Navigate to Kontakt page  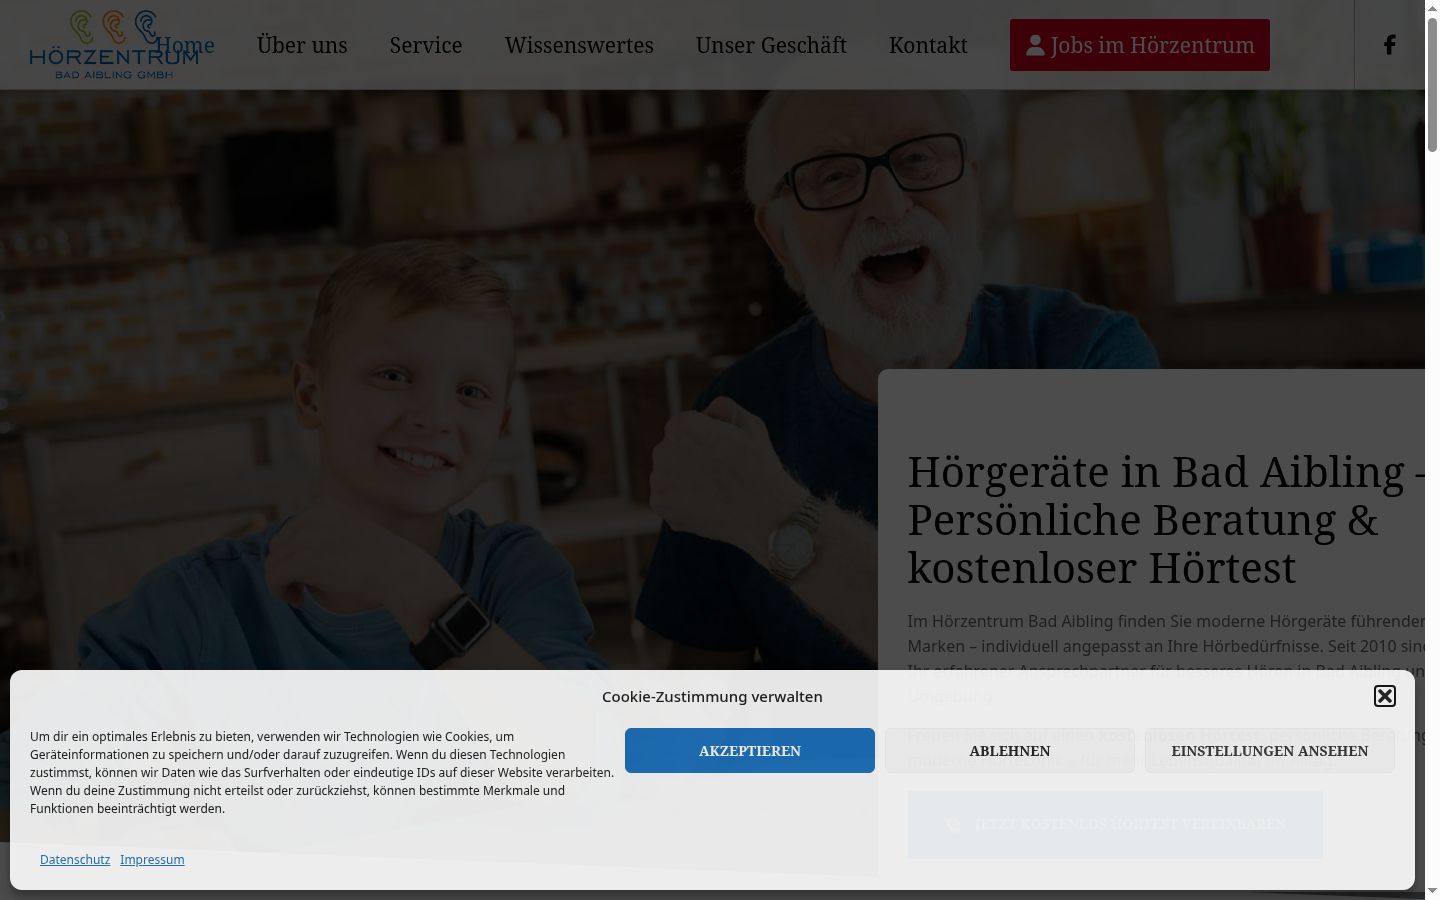pyautogui.click(x=928, y=45)
